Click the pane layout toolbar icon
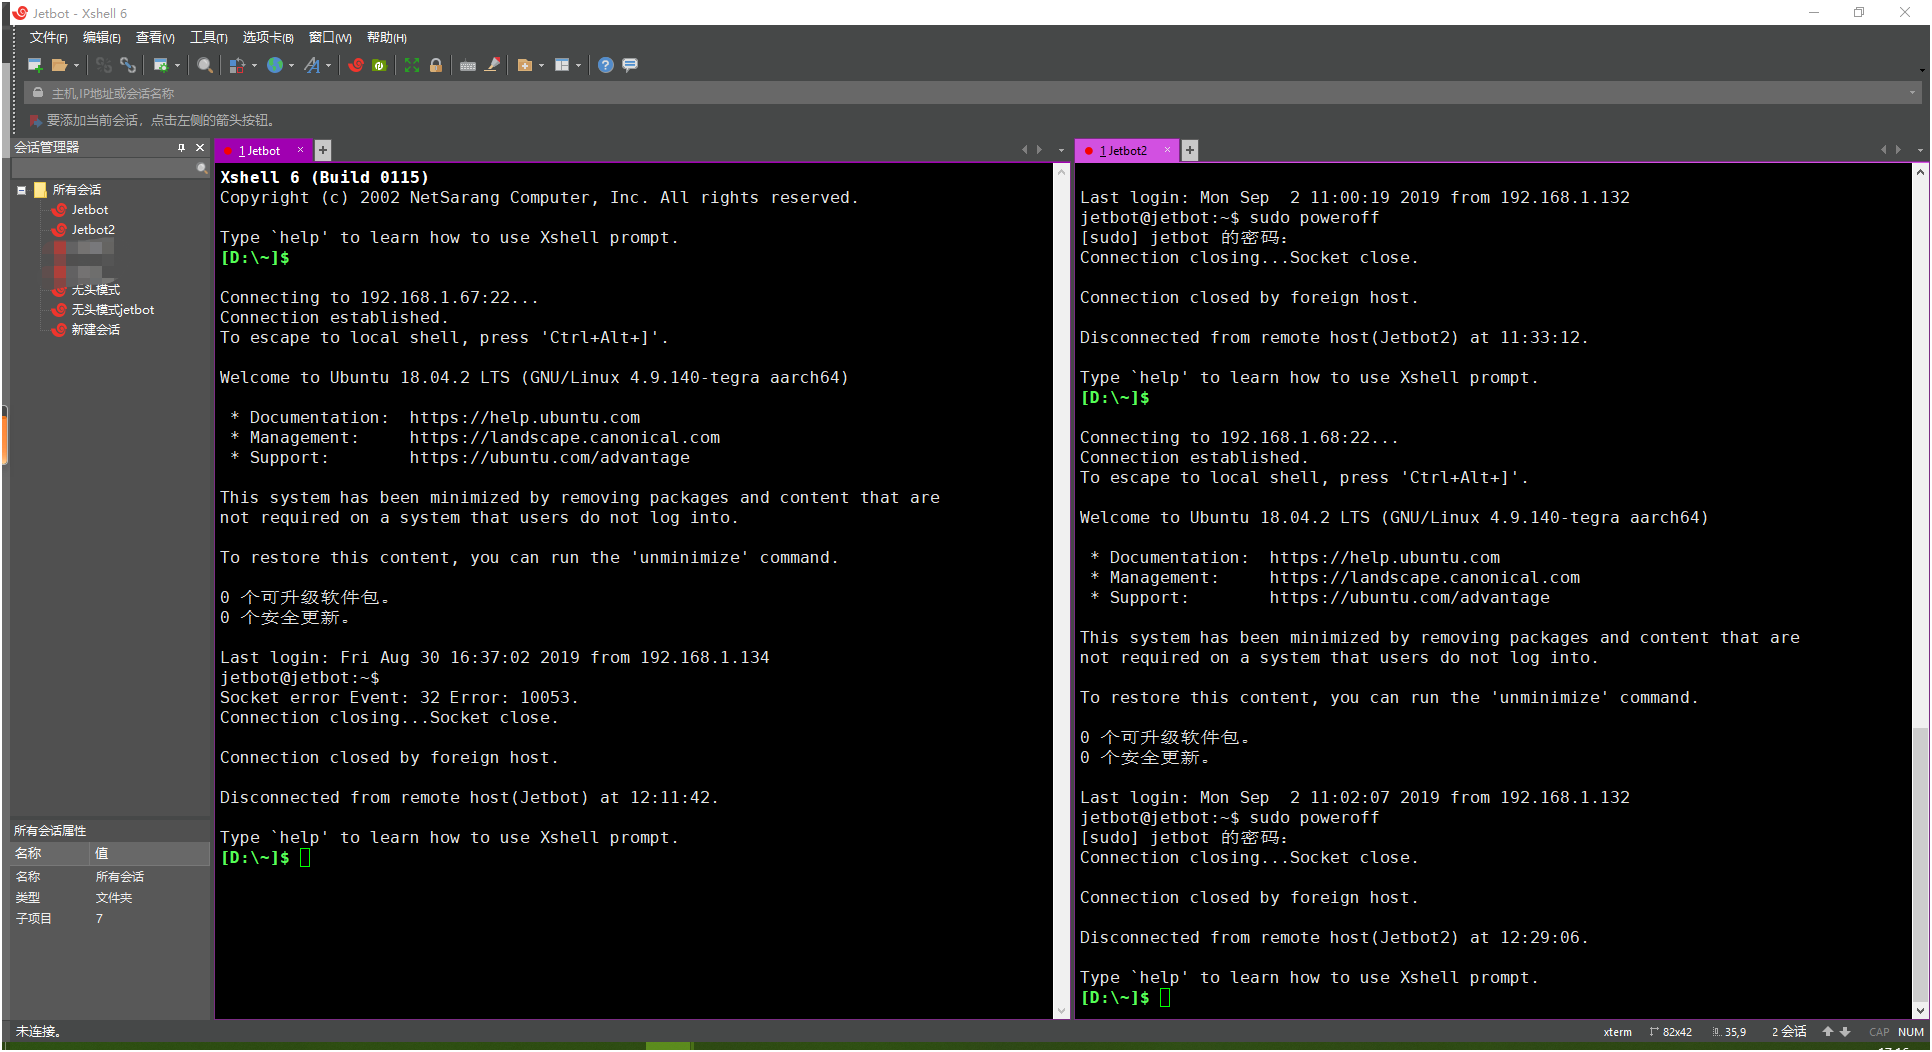 (562, 65)
